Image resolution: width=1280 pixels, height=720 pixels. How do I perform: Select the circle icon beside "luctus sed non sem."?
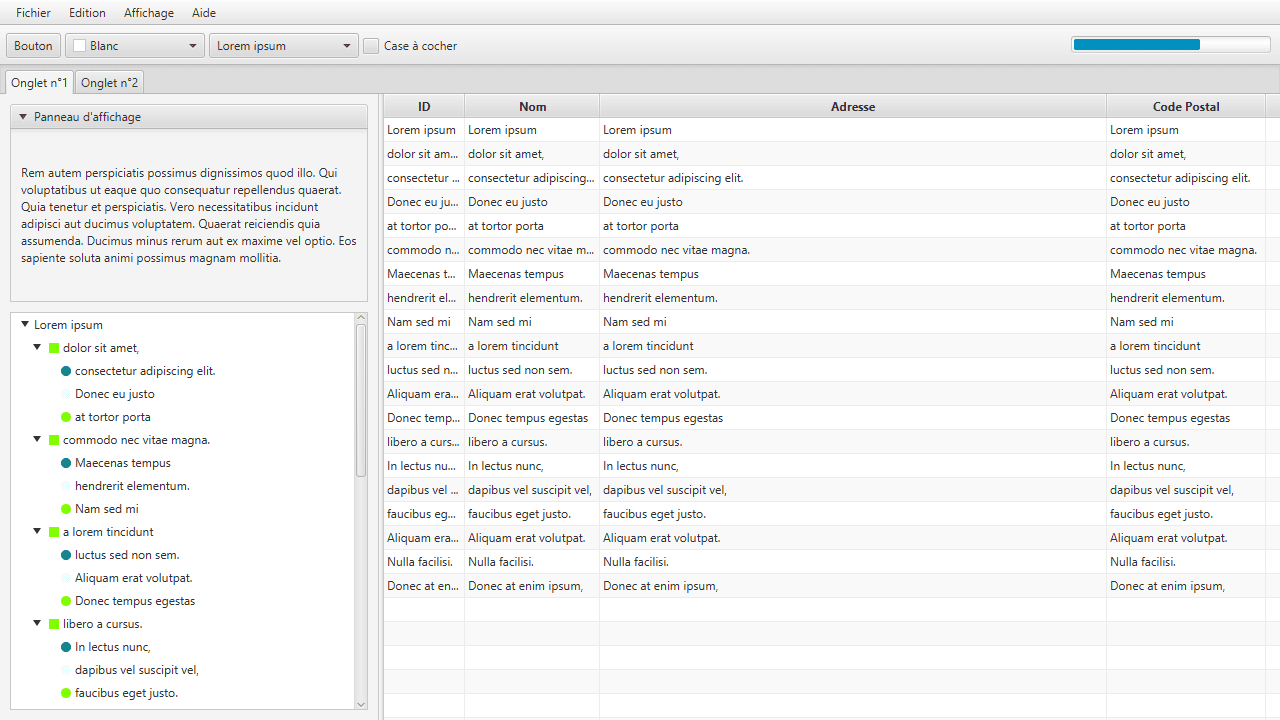click(65, 554)
